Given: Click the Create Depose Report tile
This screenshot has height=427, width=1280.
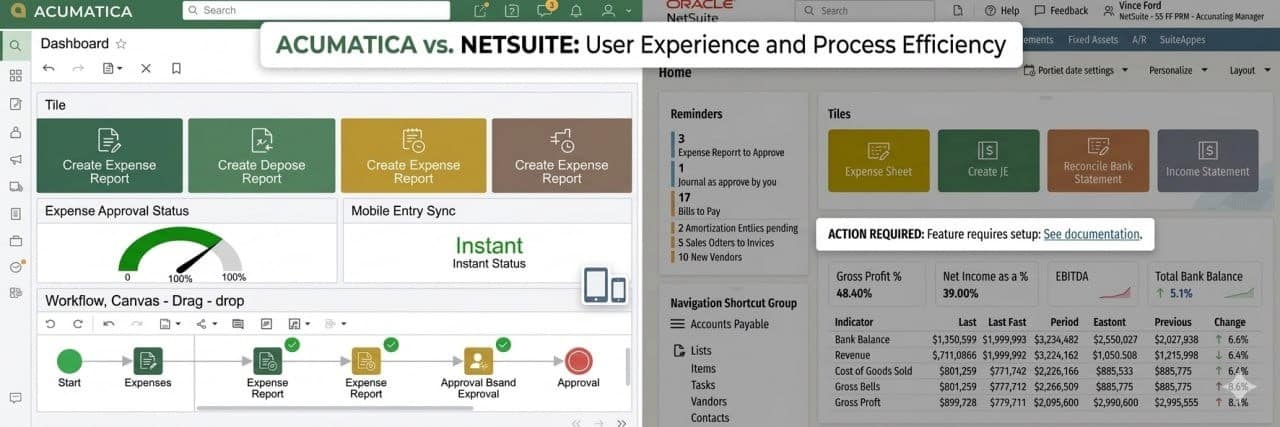Looking at the screenshot, I should pyautogui.click(x=261, y=156).
